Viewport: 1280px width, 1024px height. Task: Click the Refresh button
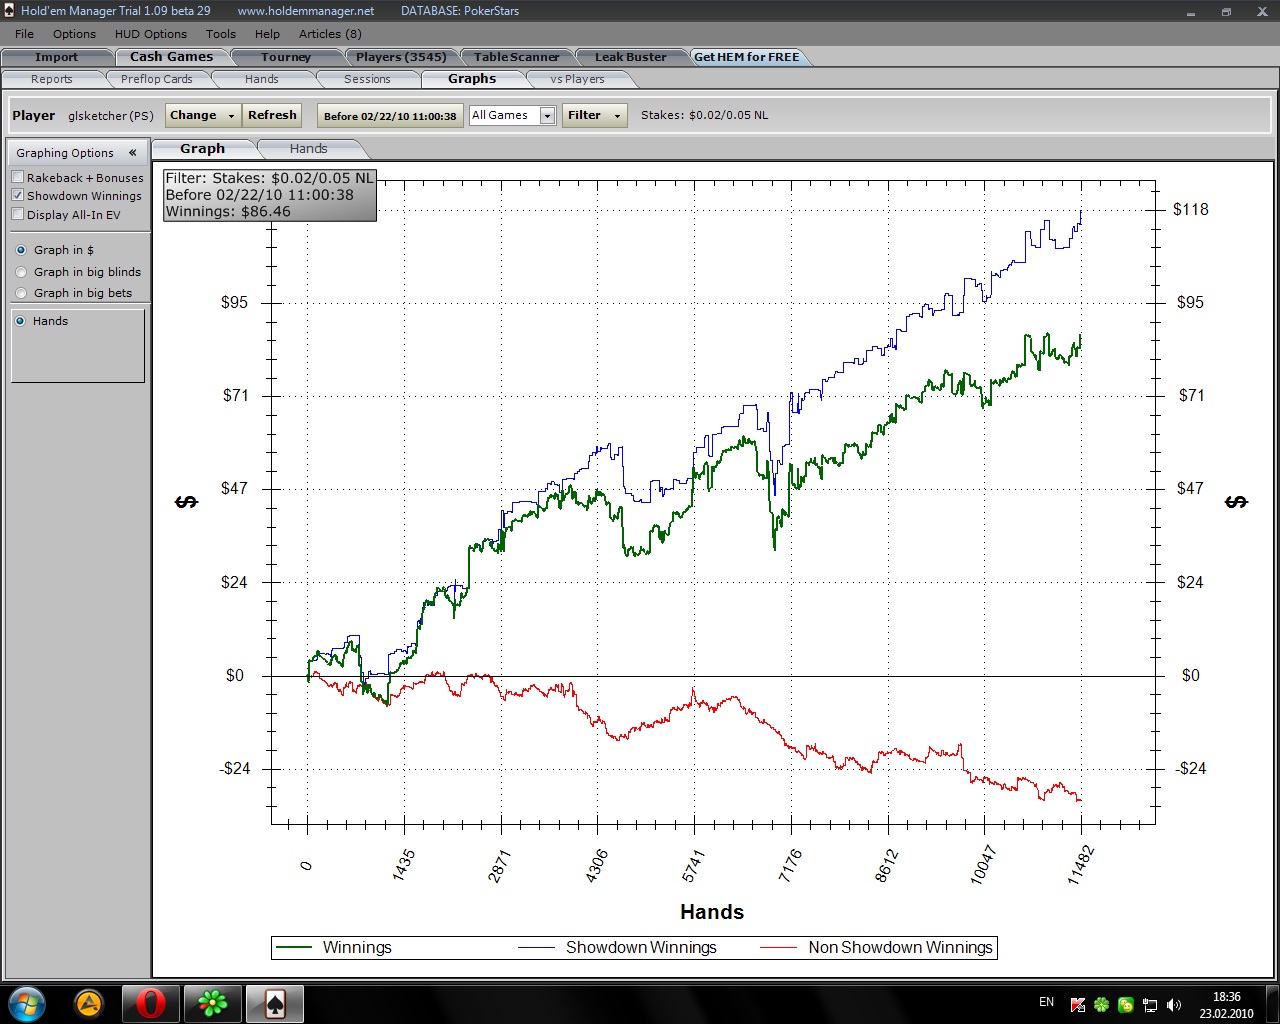point(272,115)
